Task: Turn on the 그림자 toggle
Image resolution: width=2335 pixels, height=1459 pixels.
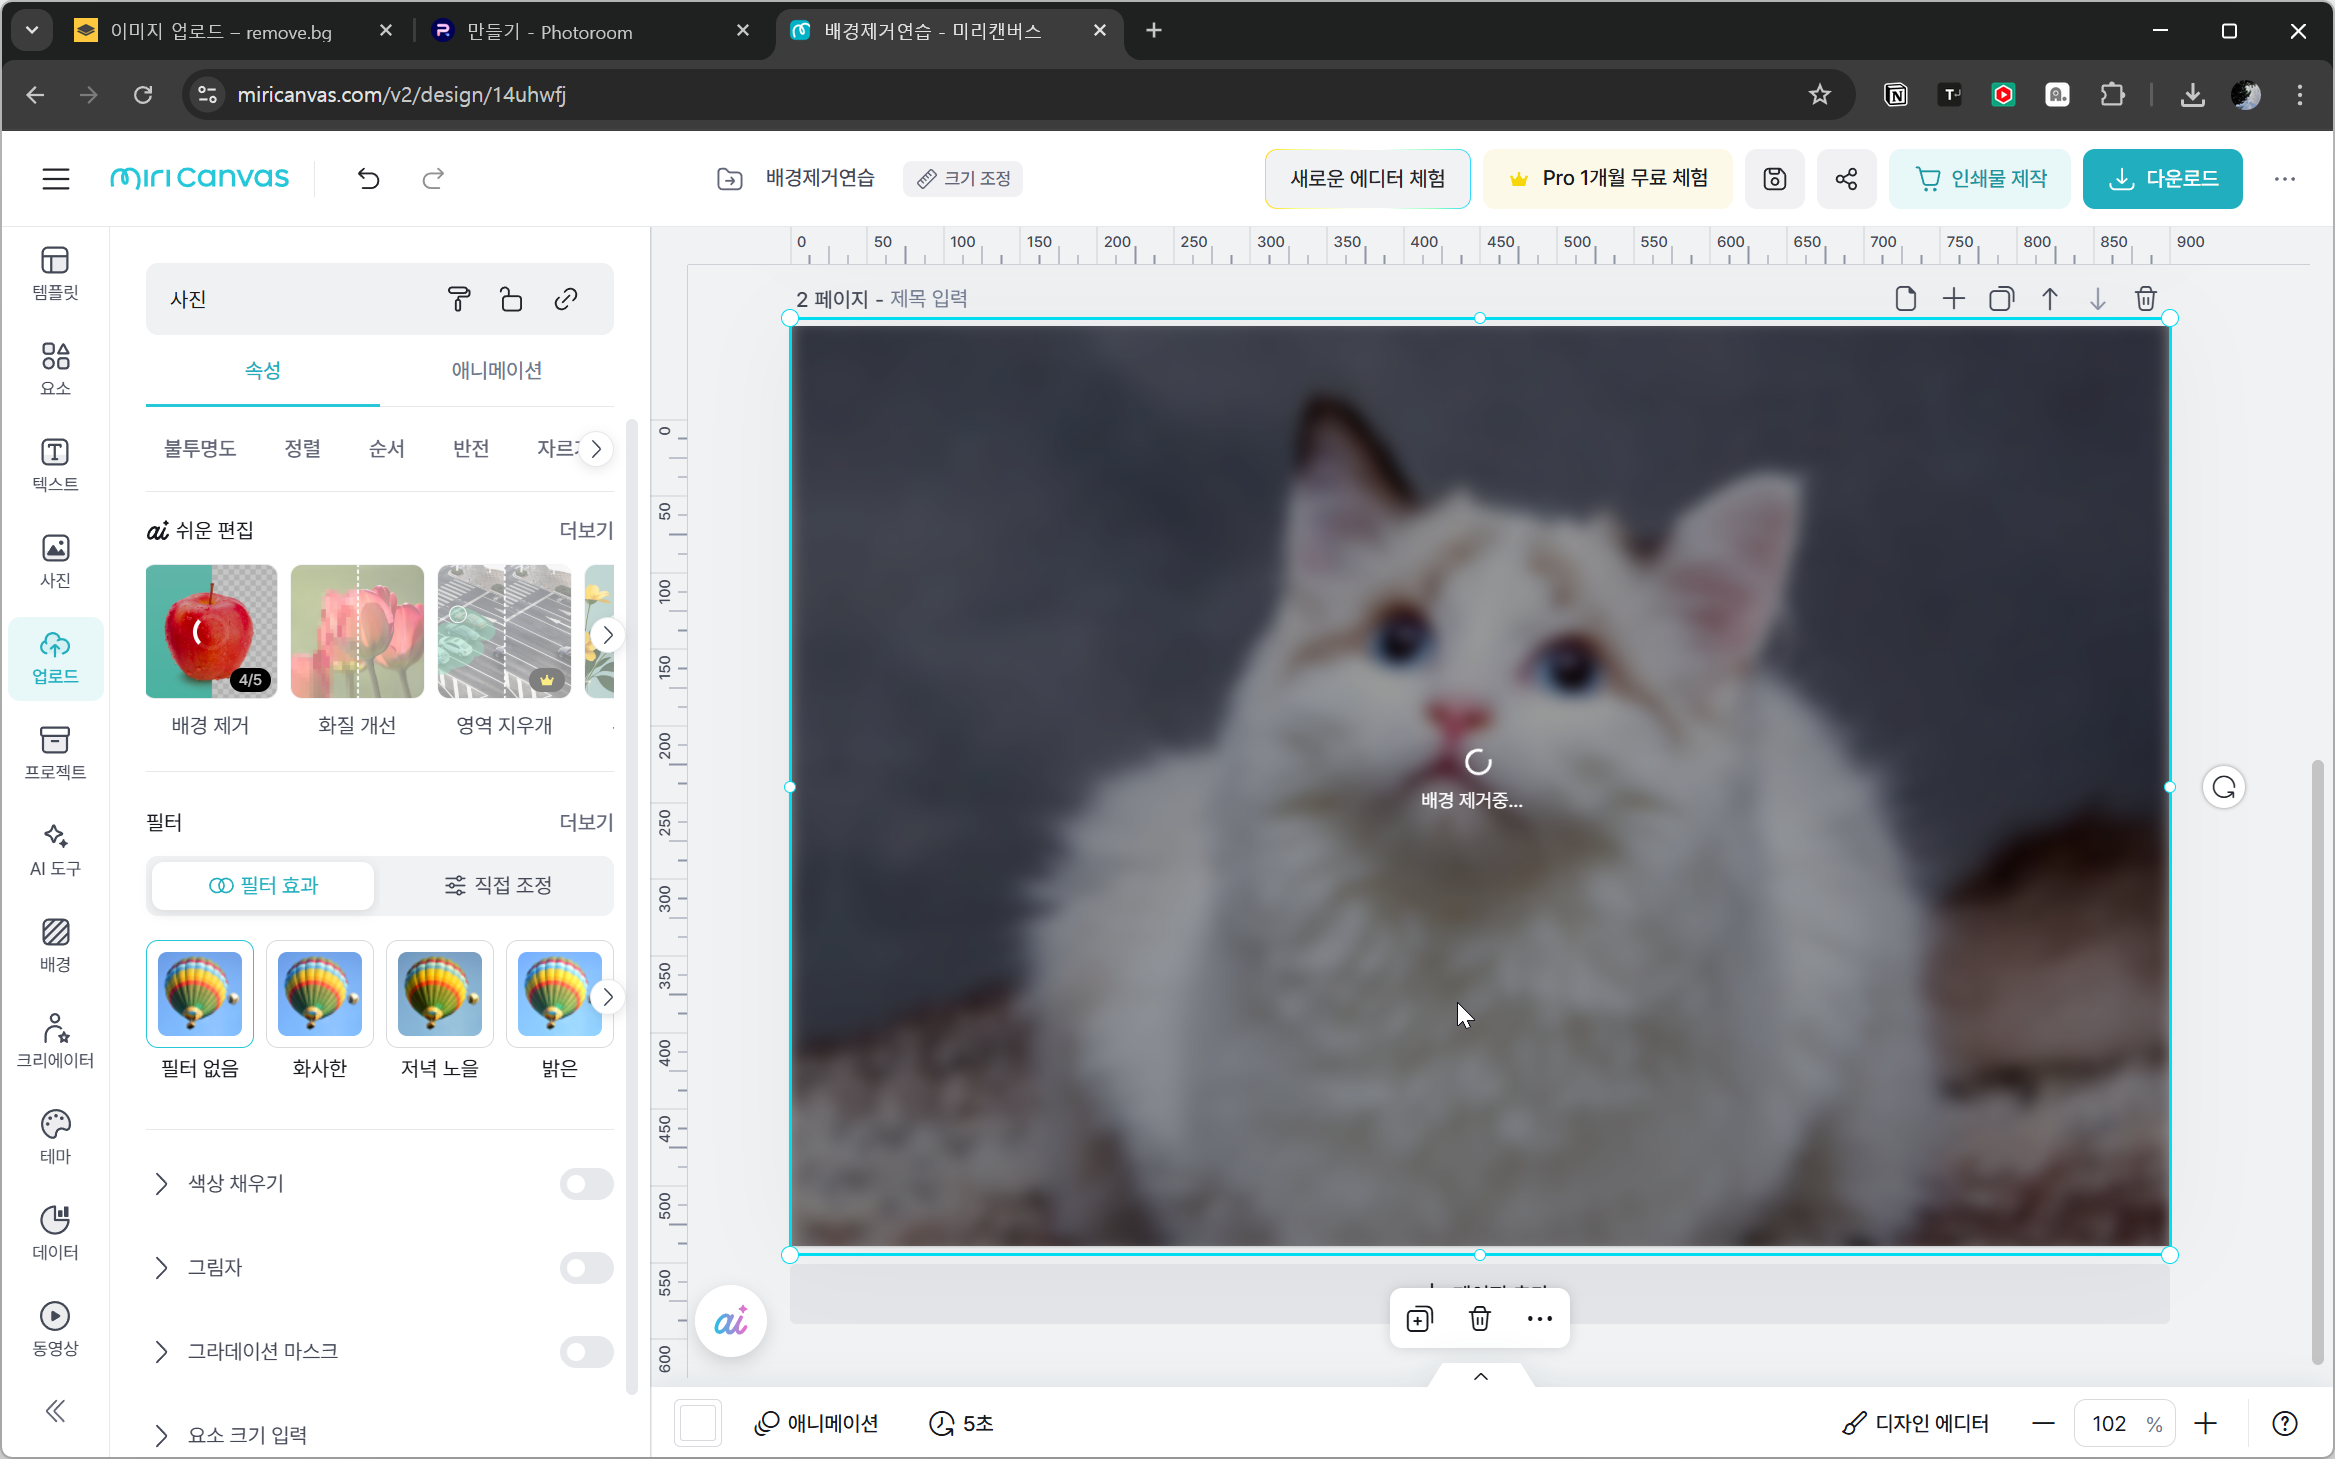Action: (586, 1268)
